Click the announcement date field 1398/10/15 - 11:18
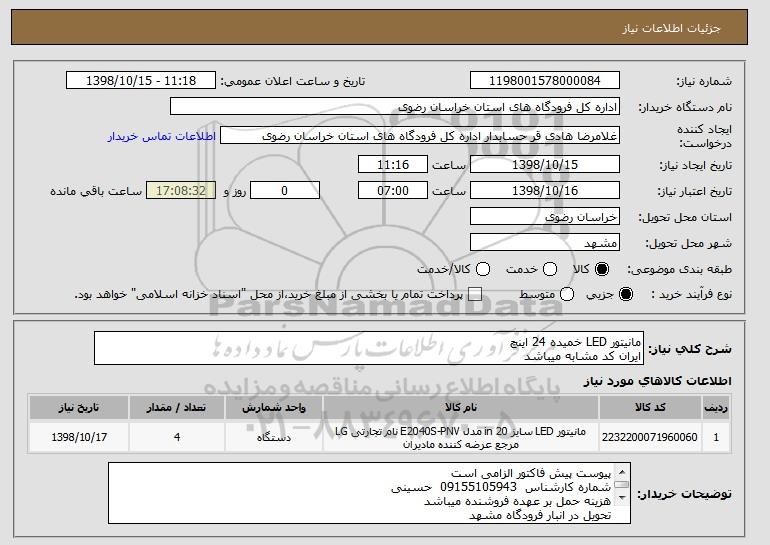The image size is (770, 545). click(x=141, y=81)
